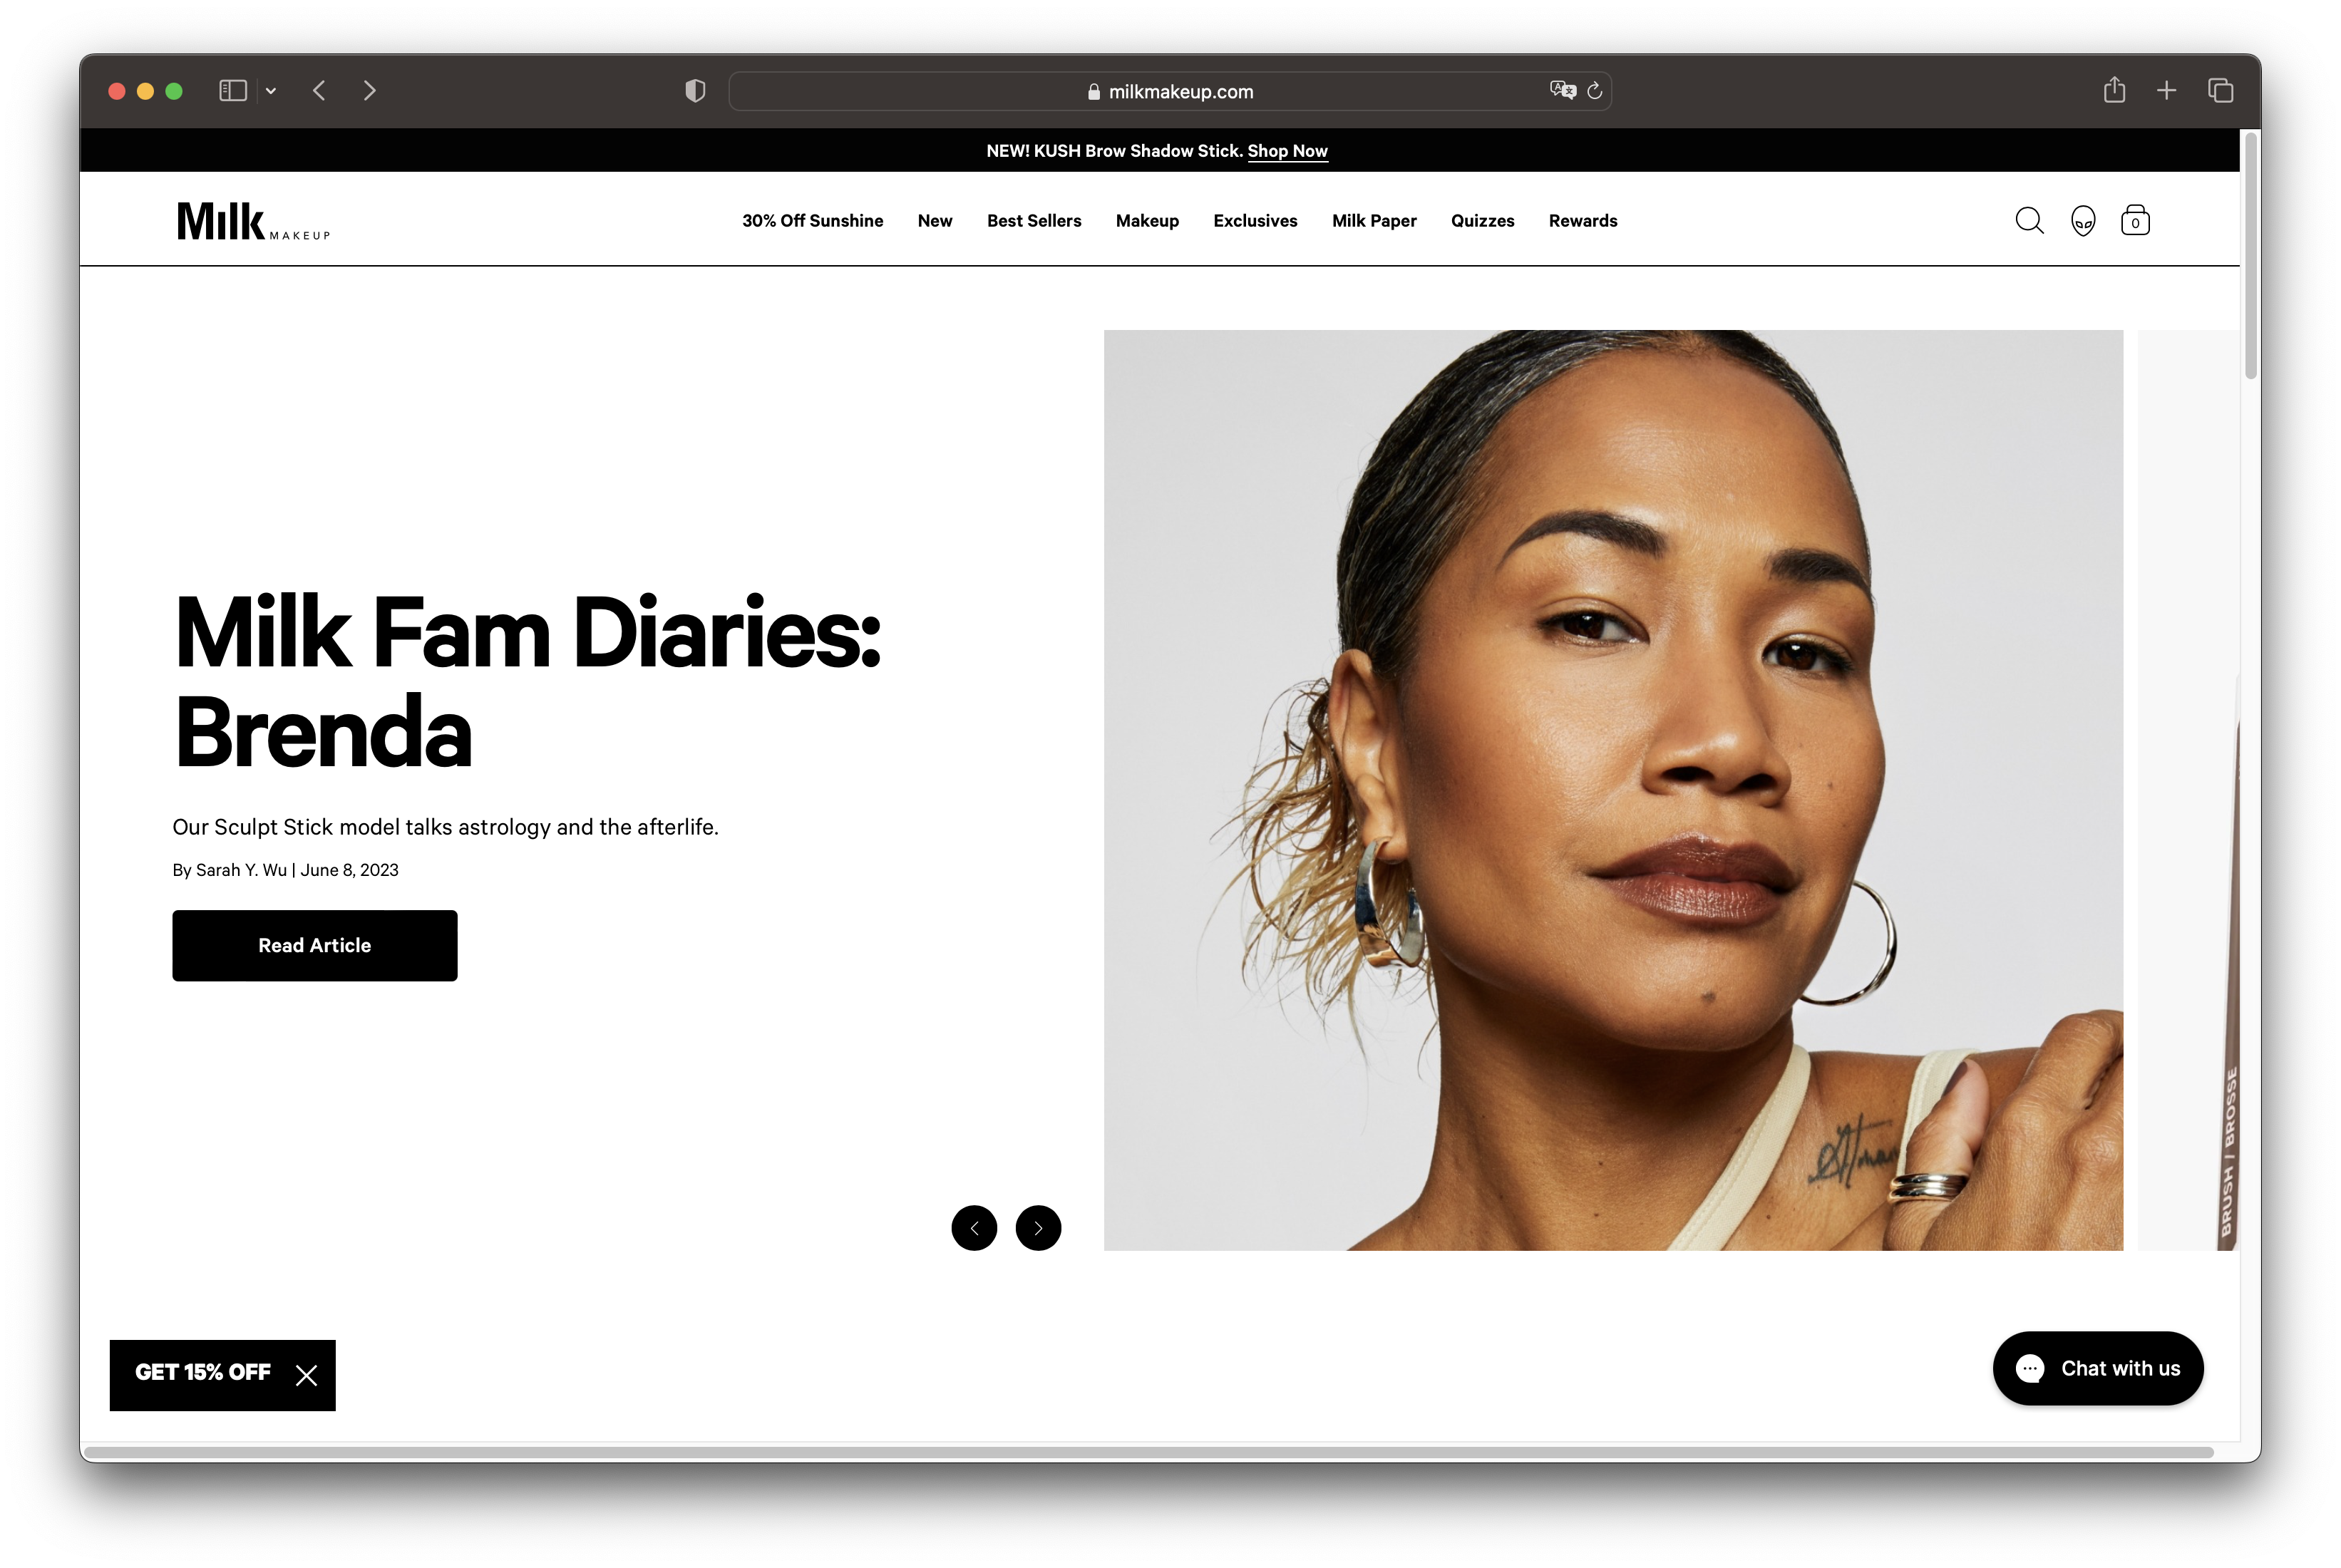Click the Safari share icon
The height and width of the screenshot is (1568, 2341).
coord(2114,90)
